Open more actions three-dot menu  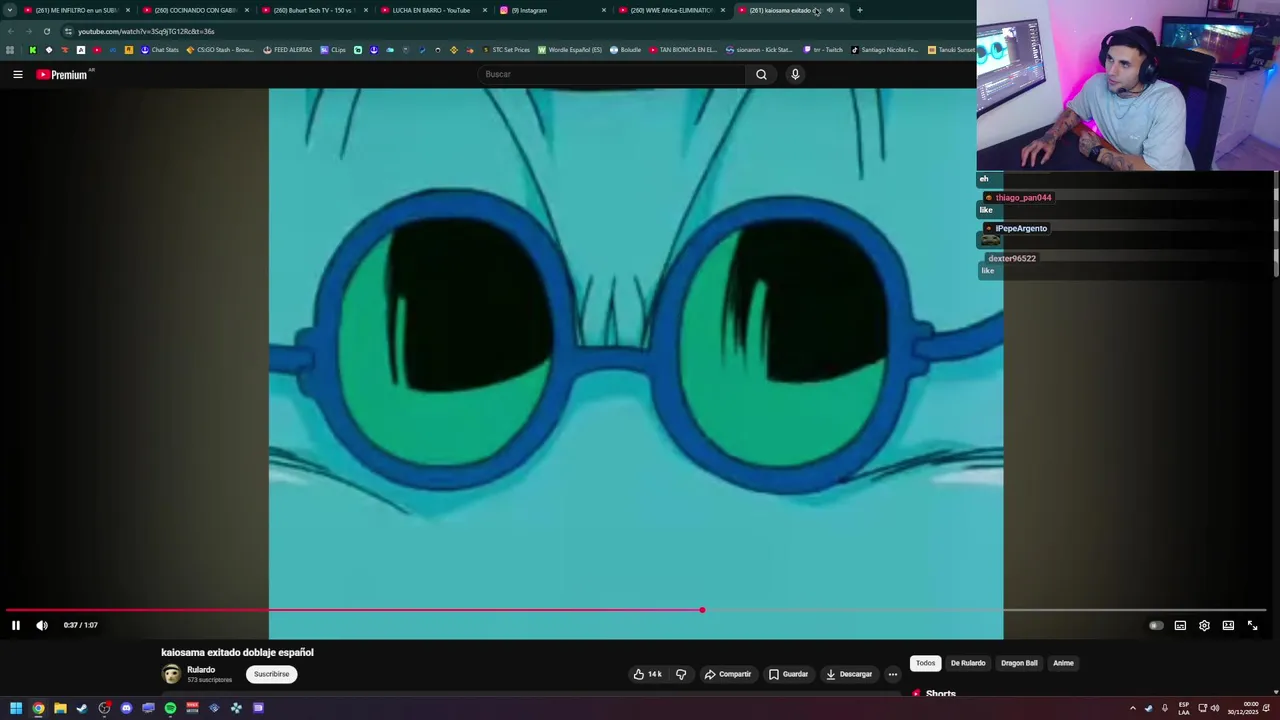click(893, 674)
